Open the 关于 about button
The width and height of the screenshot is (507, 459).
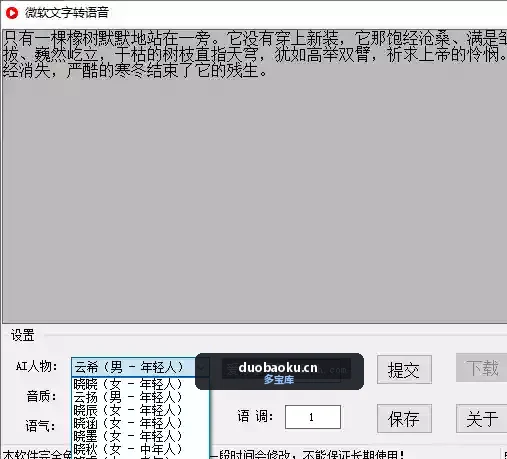point(482,419)
